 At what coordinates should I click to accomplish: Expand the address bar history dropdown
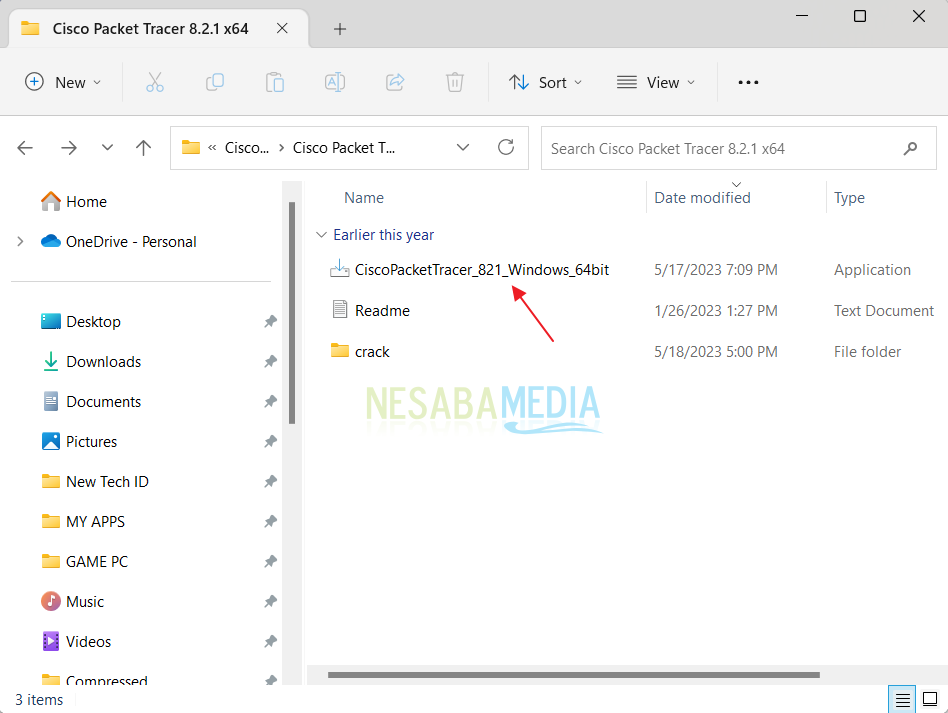(463, 148)
